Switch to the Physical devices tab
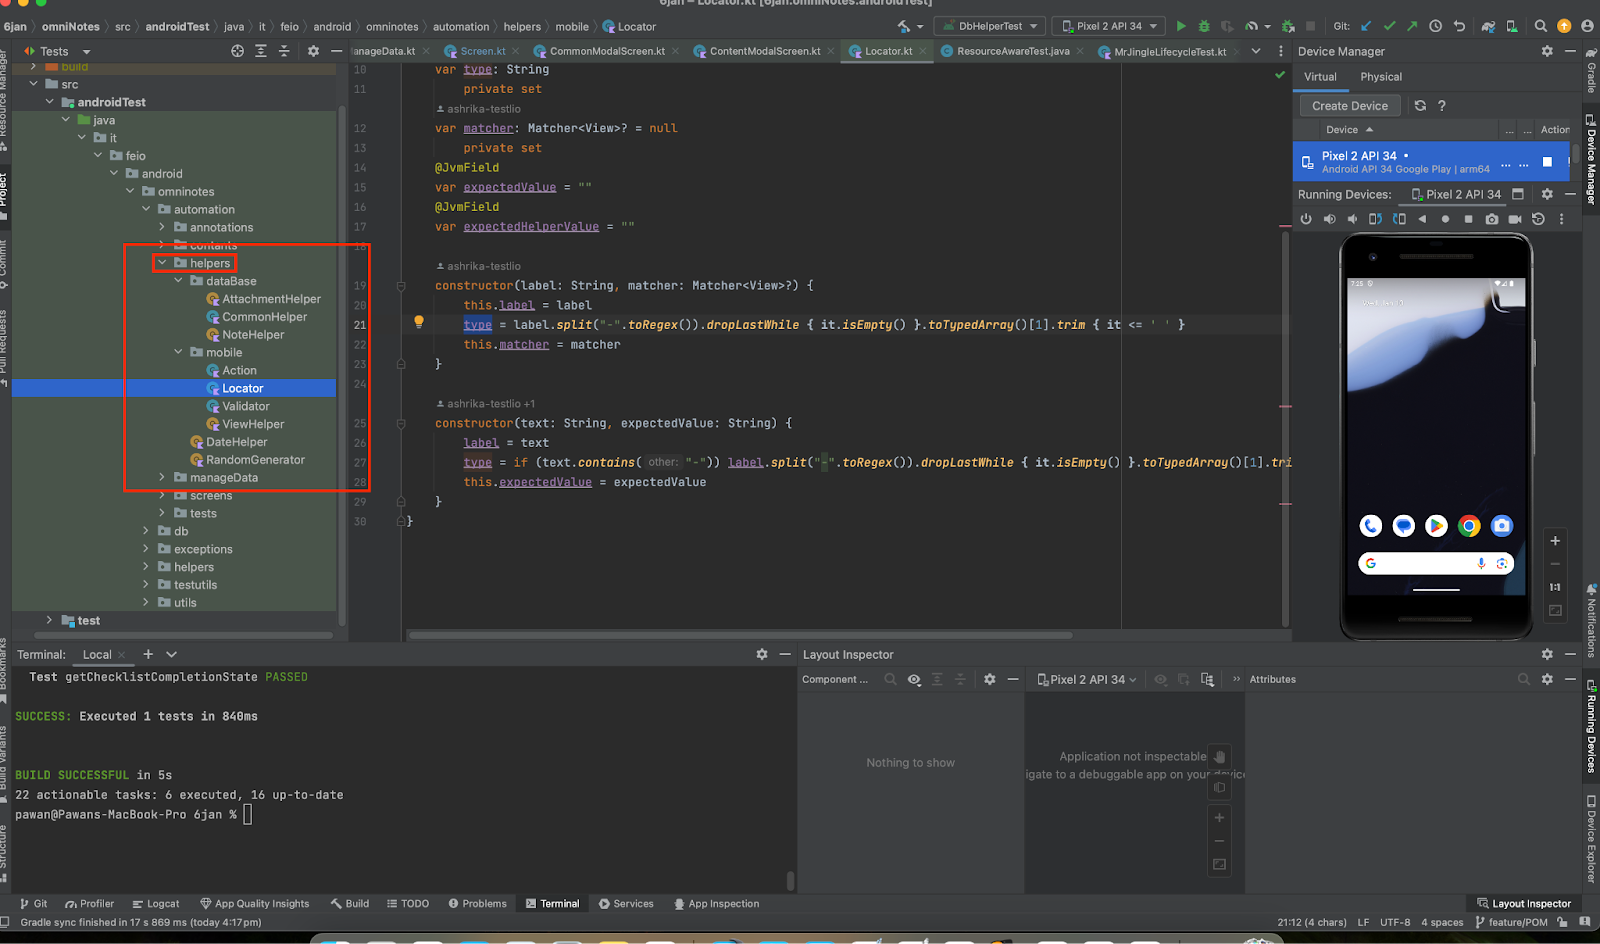This screenshot has height=944, width=1600. tap(1380, 77)
